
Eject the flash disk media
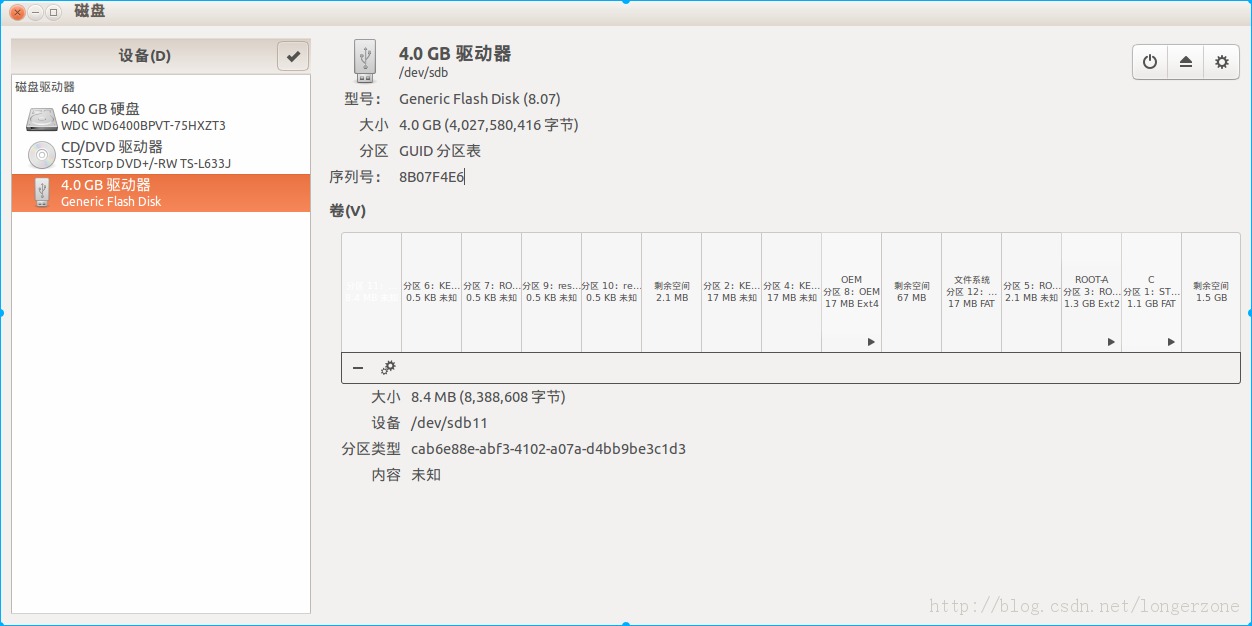(x=1186, y=62)
